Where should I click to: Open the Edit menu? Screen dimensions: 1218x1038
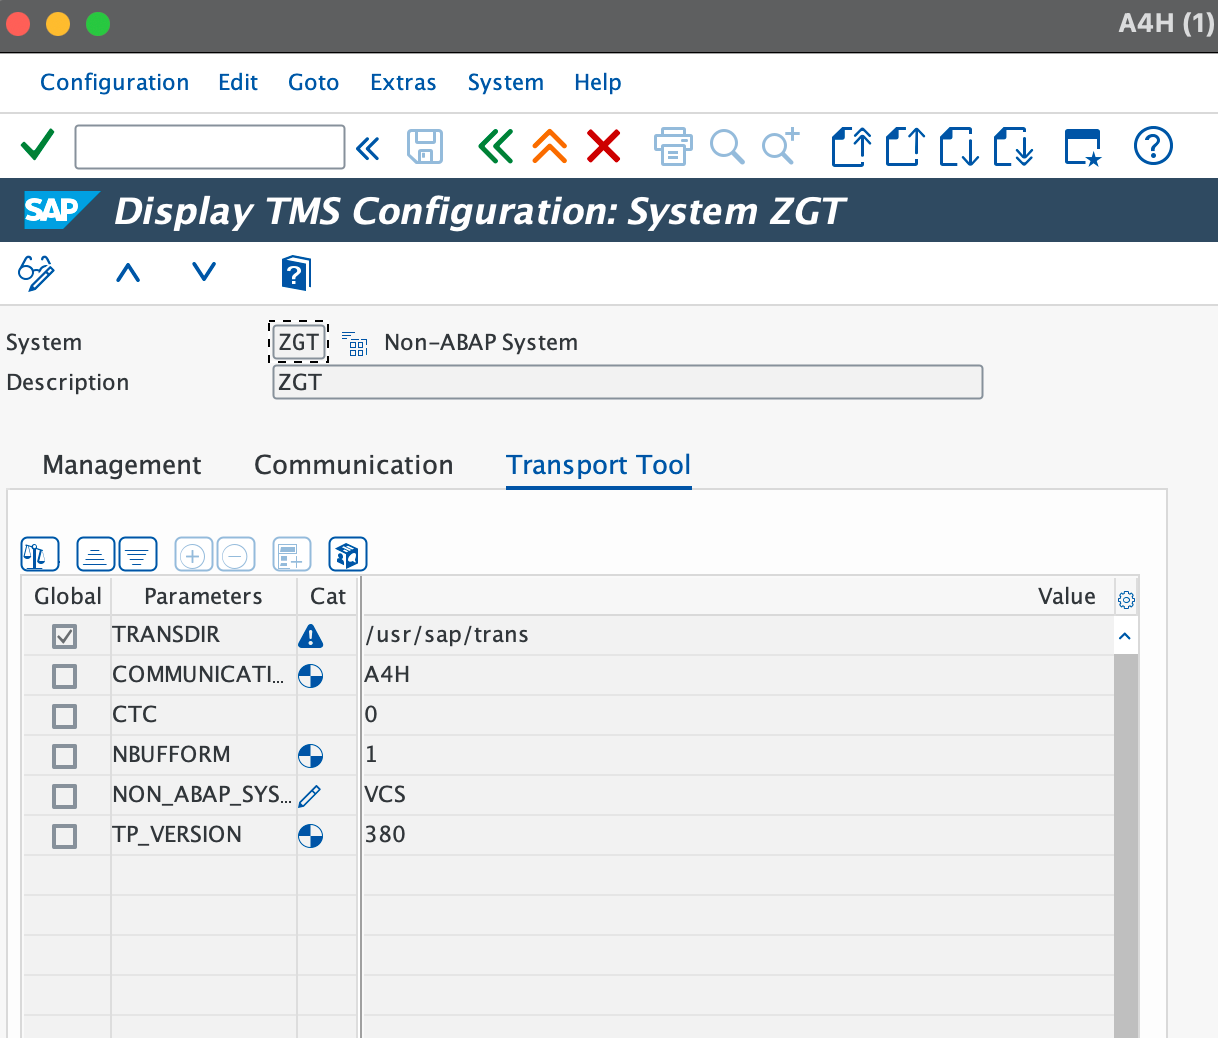pos(238,82)
